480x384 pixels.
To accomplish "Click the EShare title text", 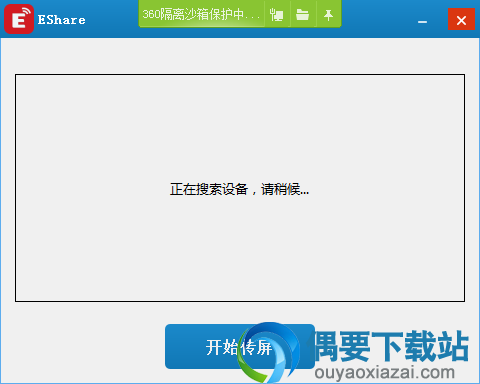I will [62, 20].
